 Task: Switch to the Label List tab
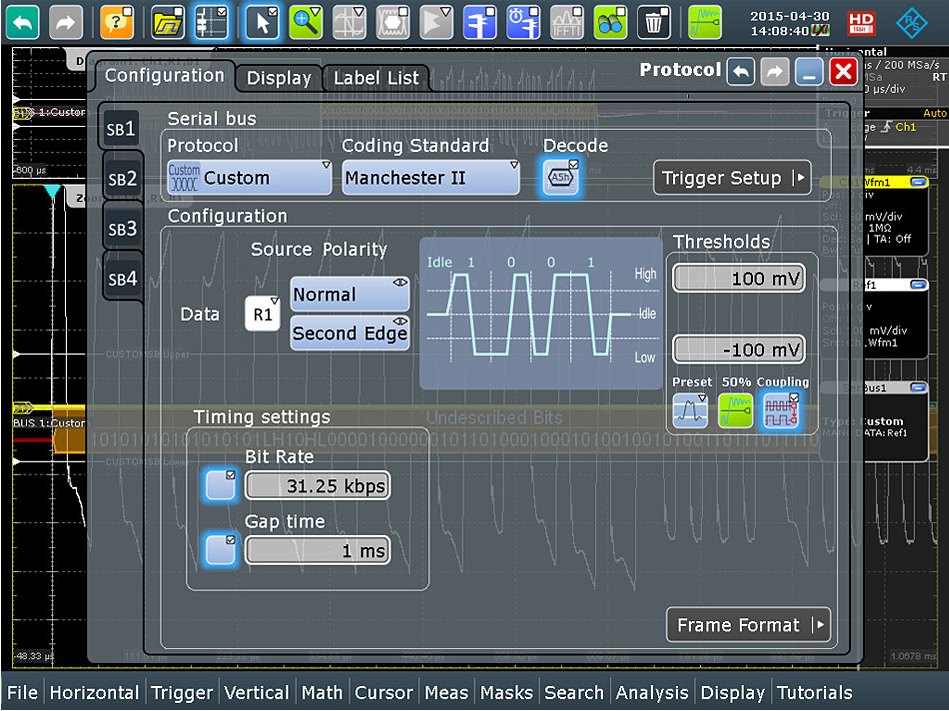coord(376,78)
